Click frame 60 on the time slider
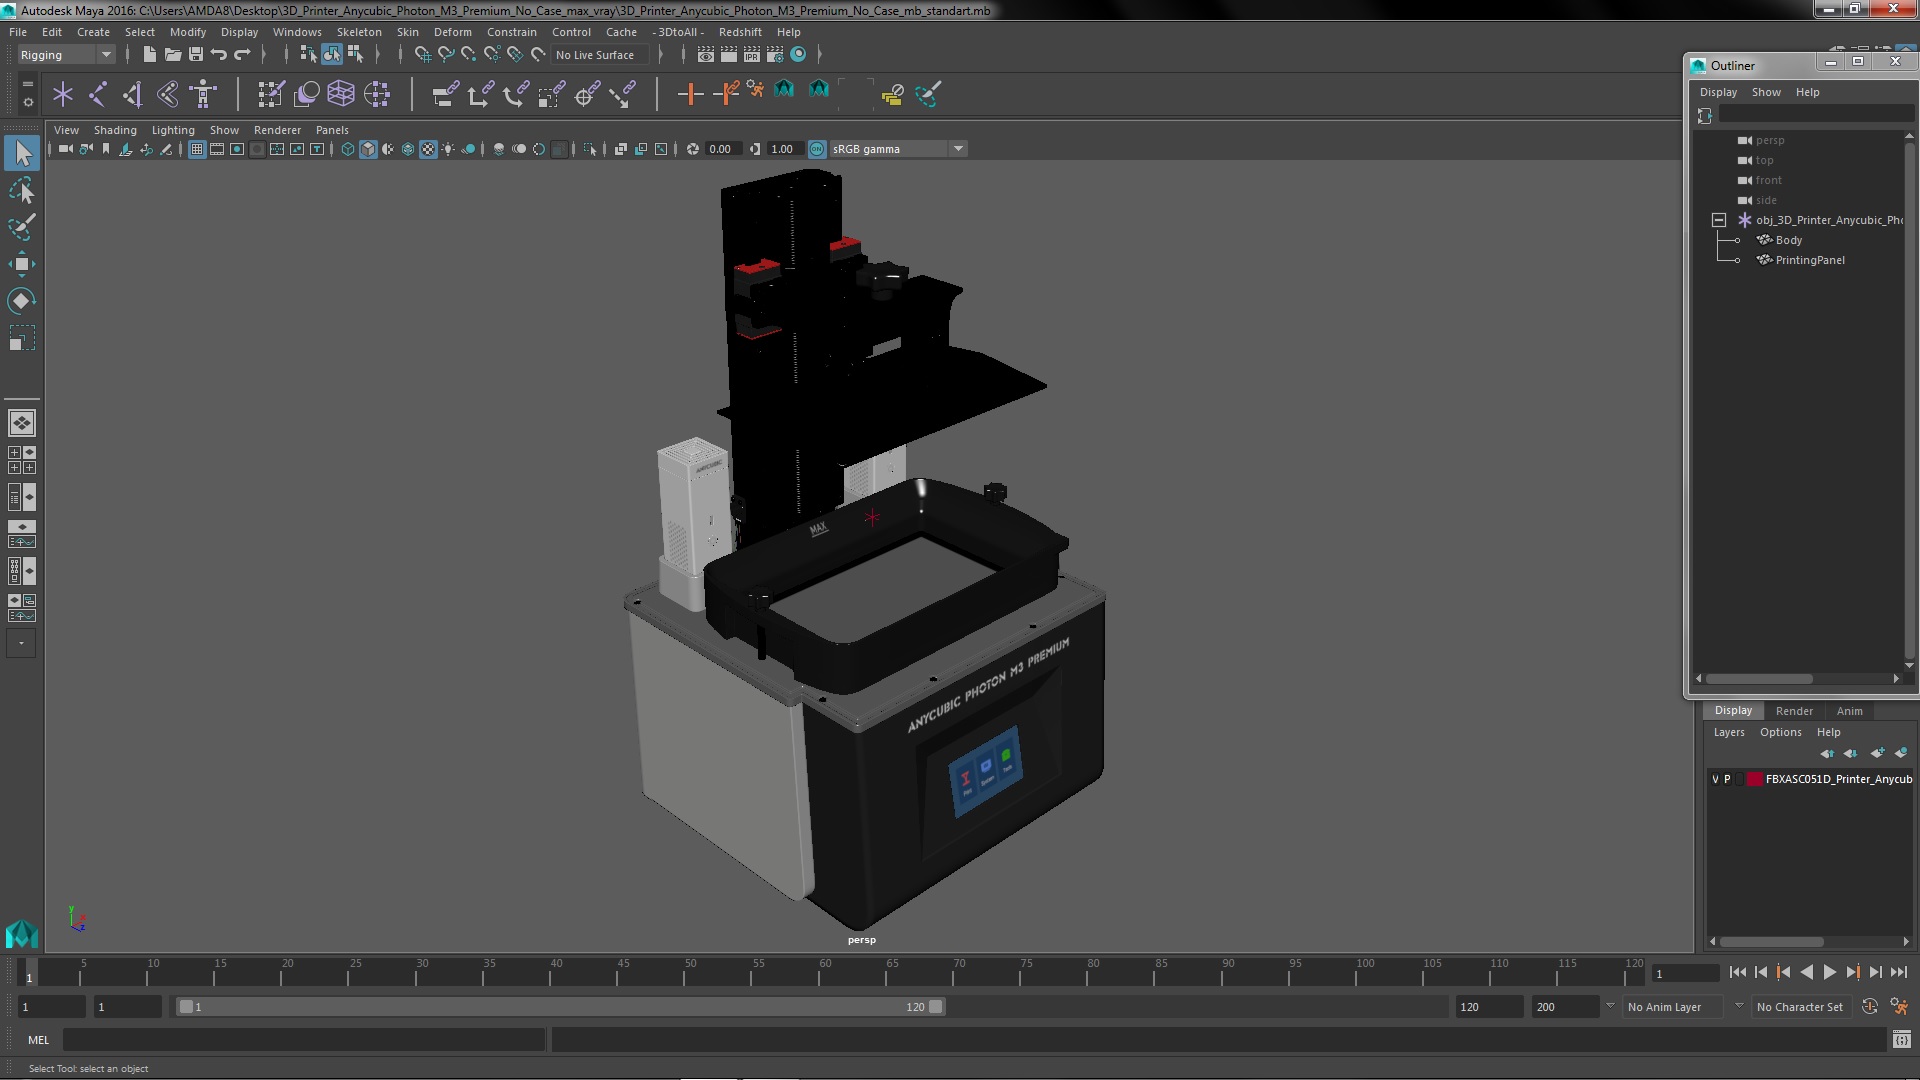The width and height of the screenshot is (1920, 1080). tap(825, 973)
